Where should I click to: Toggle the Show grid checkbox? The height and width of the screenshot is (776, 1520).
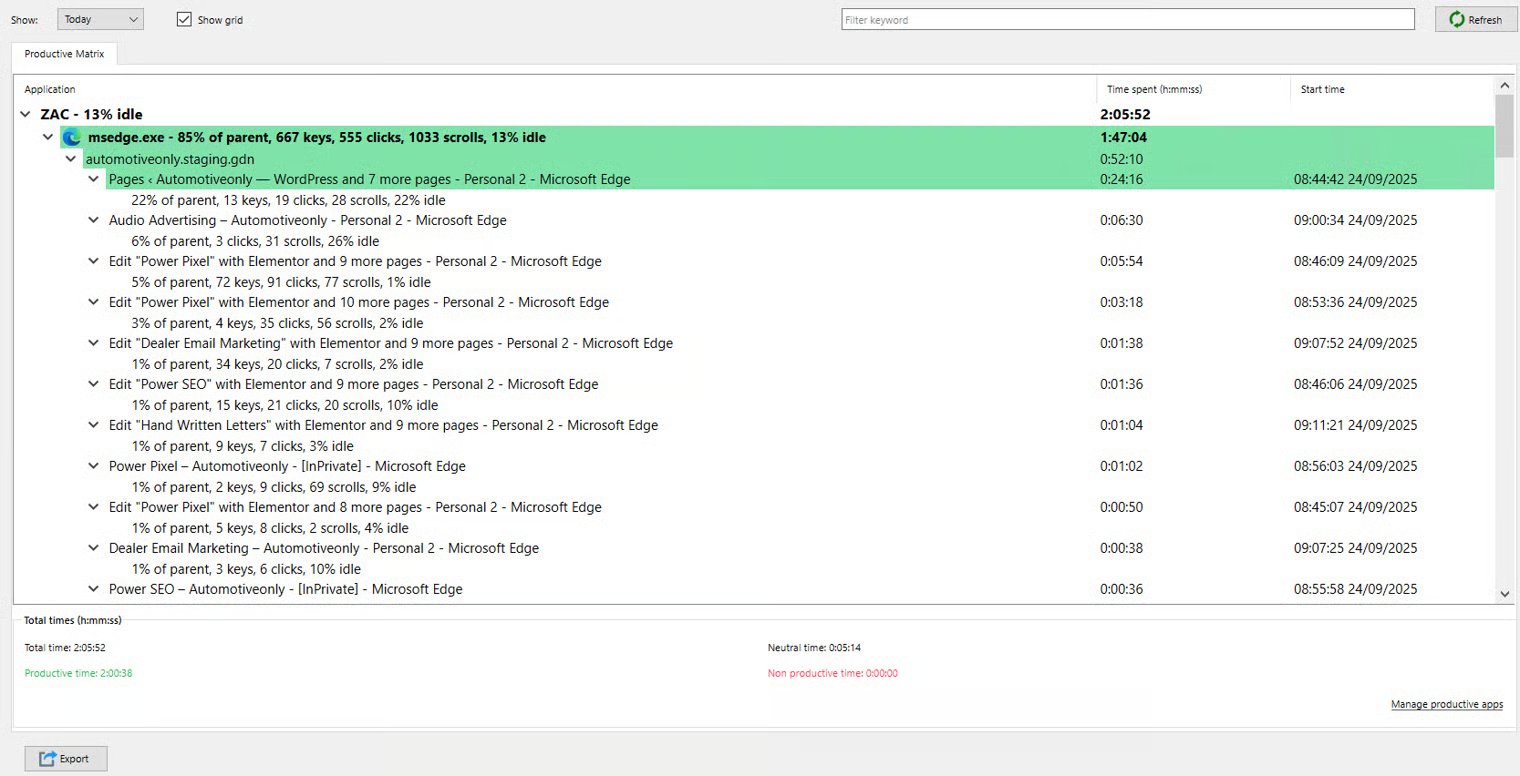click(x=184, y=19)
